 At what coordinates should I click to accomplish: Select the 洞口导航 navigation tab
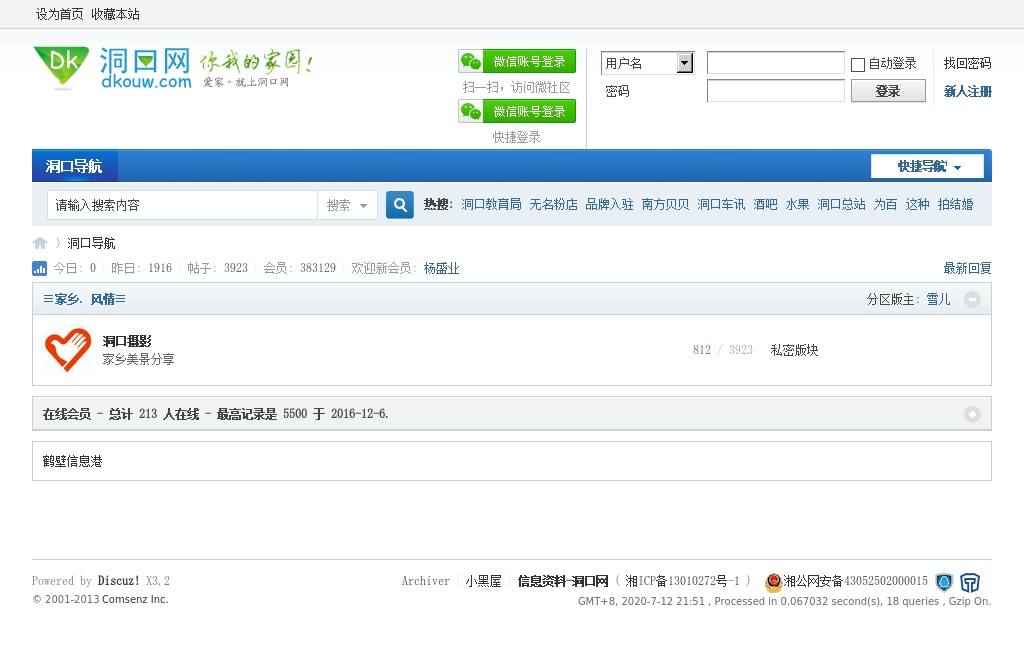pyautogui.click(x=74, y=166)
